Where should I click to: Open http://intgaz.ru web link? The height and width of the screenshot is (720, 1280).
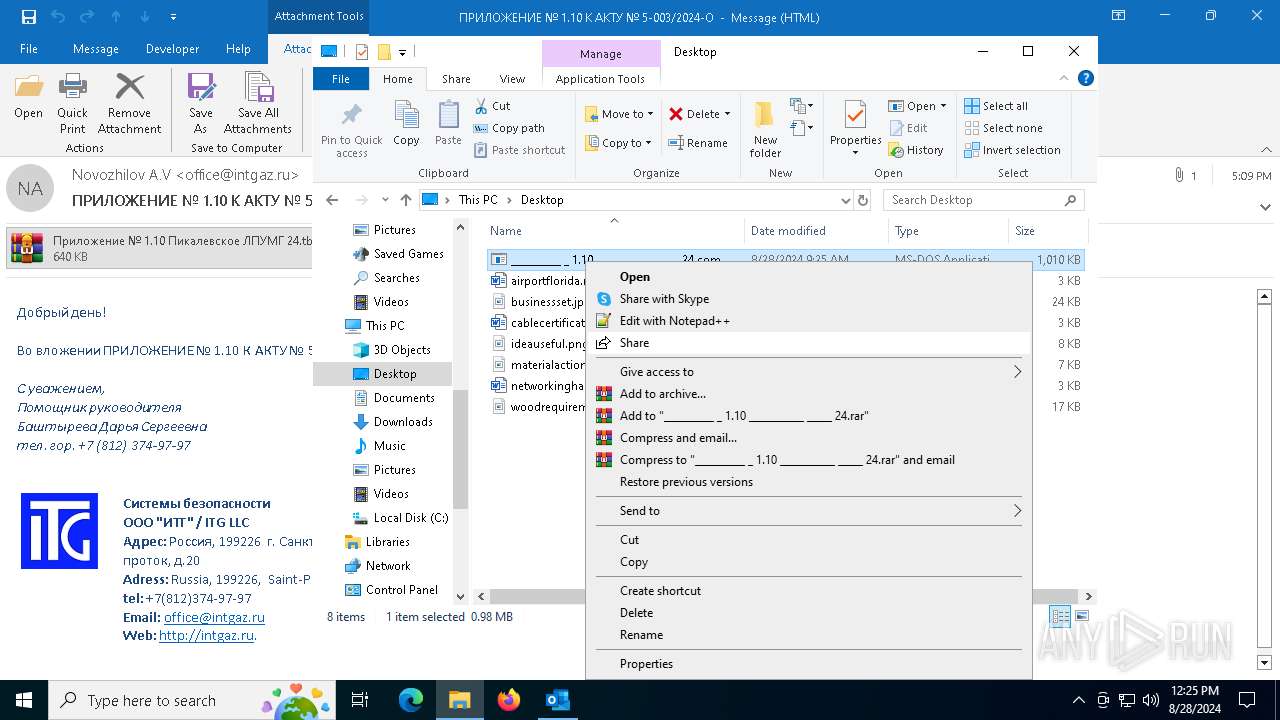coord(206,635)
